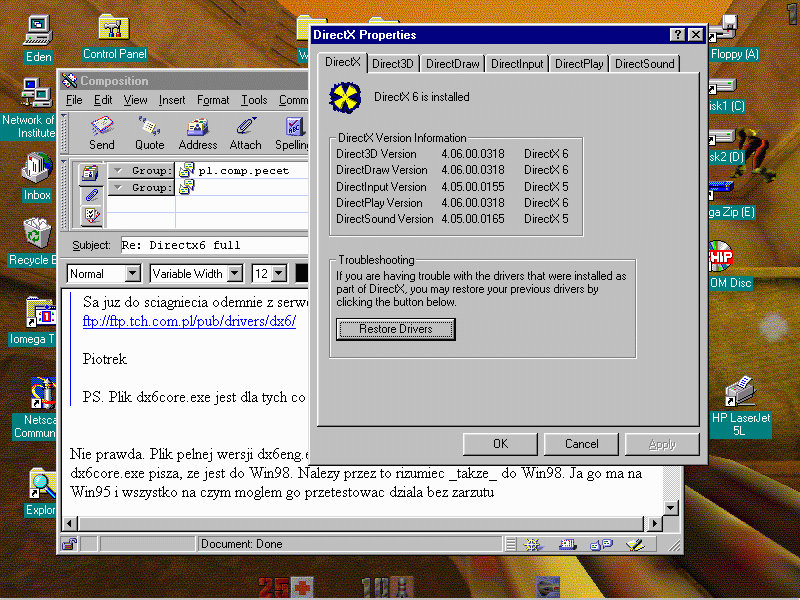Open the Edit menu in Composition
Viewport: 800px width, 600px height.
point(103,100)
